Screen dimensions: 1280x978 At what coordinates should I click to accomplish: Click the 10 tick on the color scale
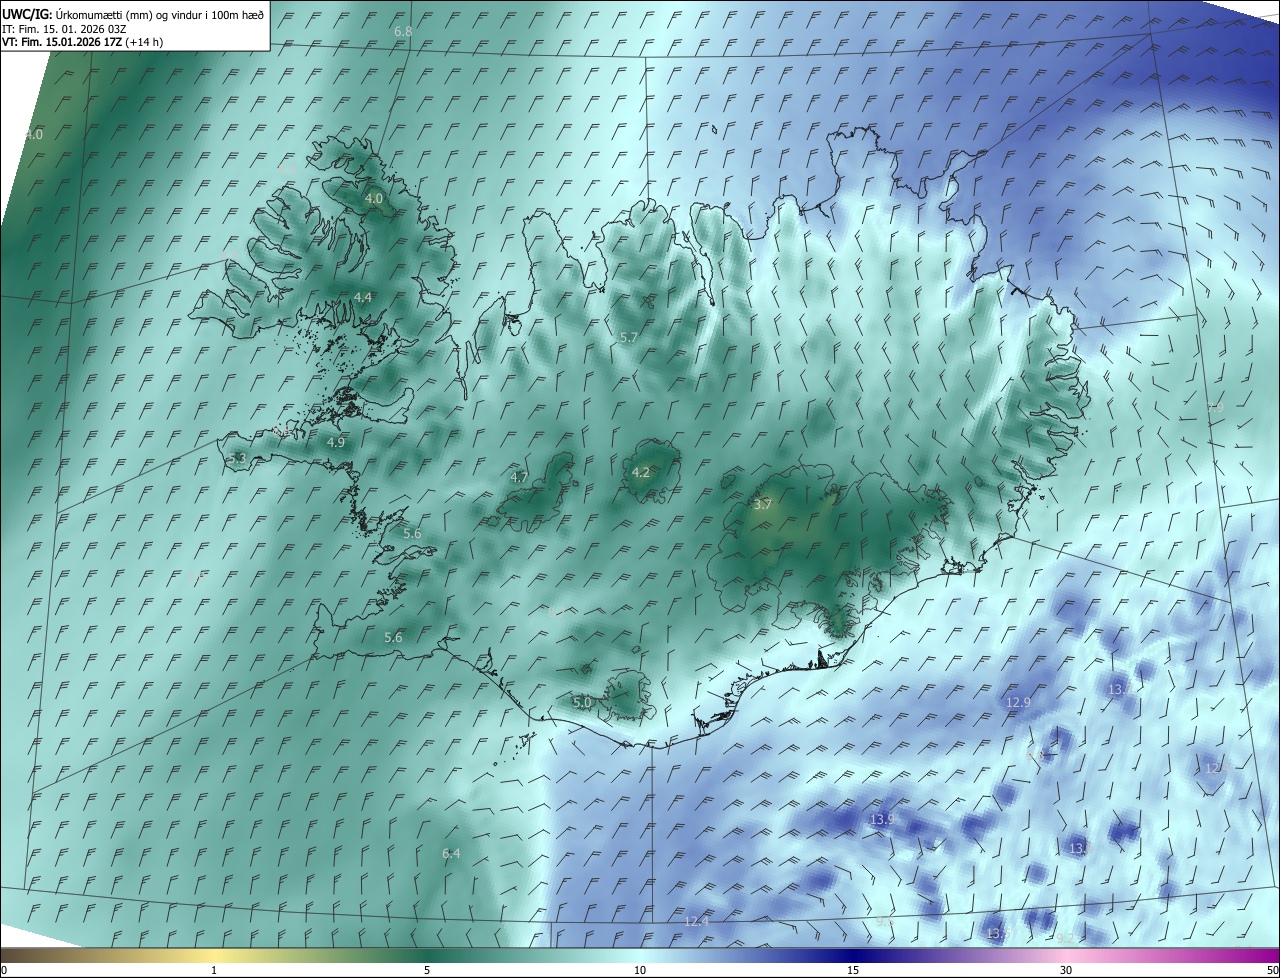coord(640,970)
